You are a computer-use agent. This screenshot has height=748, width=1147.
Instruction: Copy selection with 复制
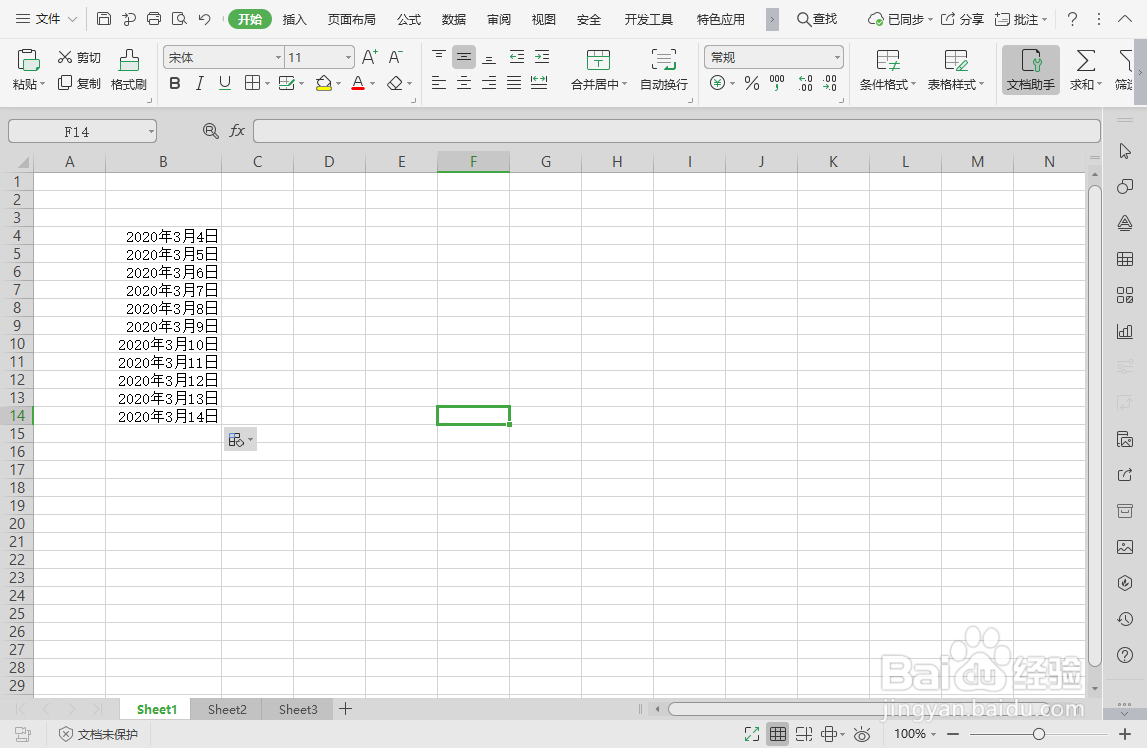click(79, 83)
